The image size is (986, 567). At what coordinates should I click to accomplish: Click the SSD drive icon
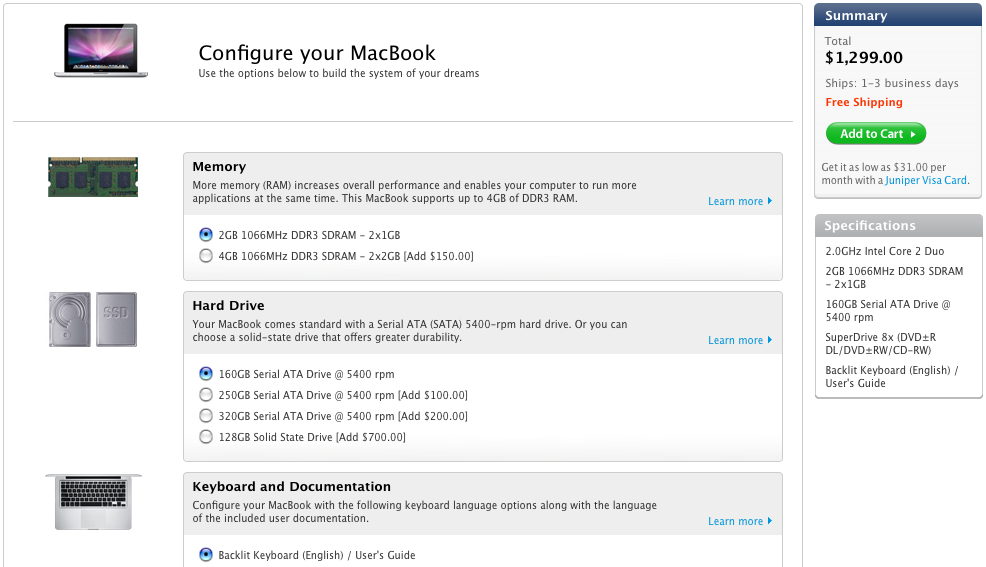click(x=116, y=320)
